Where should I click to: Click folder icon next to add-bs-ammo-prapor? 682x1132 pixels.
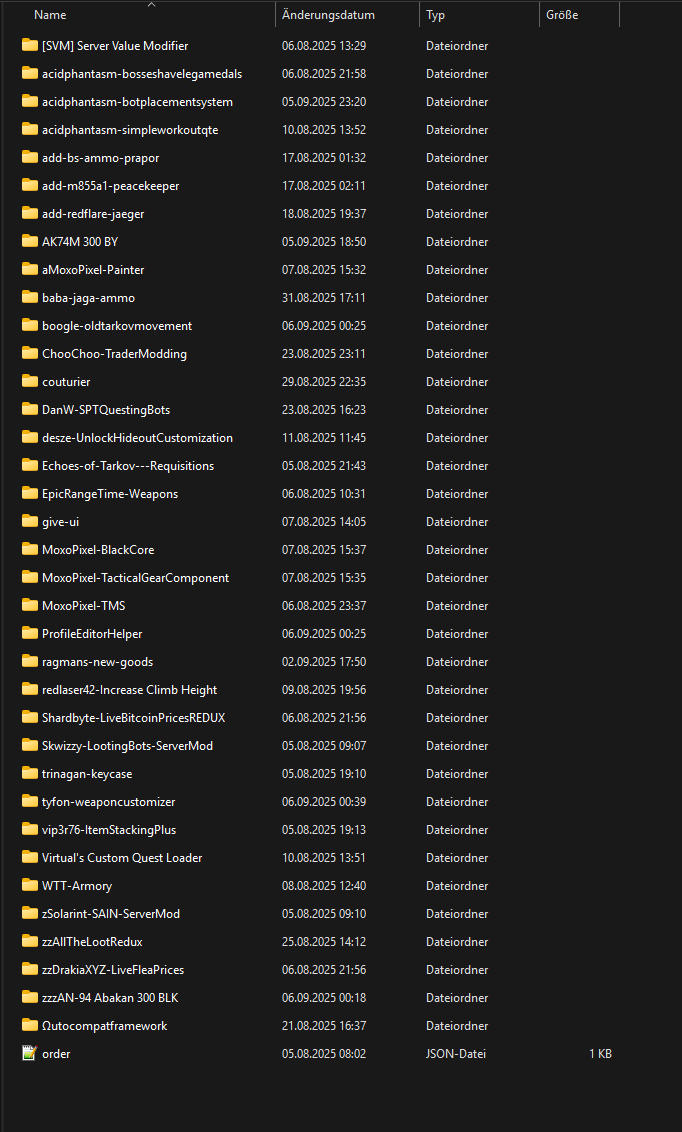[30, 157]
